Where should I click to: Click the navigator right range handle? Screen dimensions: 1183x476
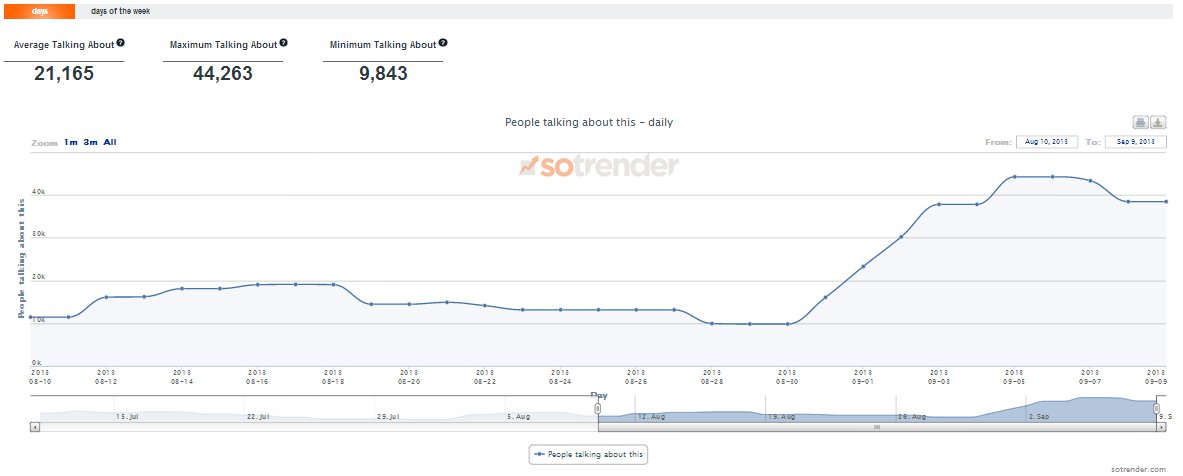pos(1158,408)
